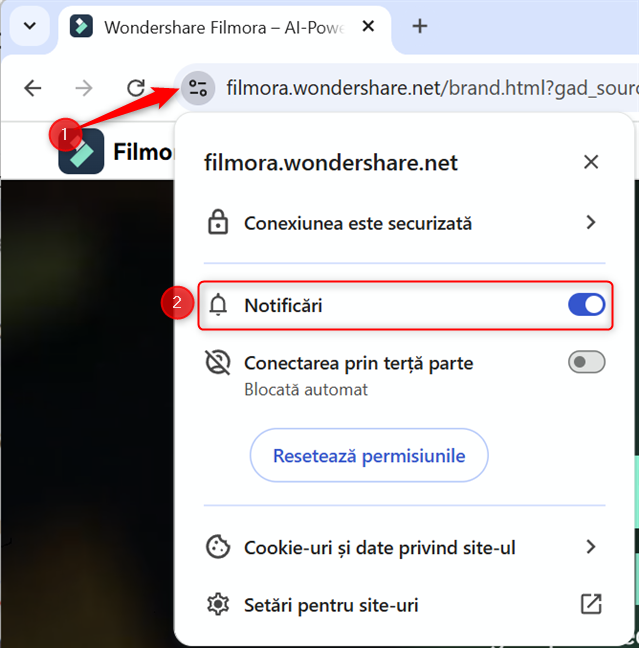
Task: Click the external link icon for site settings
Action: (x=591, y=604)
